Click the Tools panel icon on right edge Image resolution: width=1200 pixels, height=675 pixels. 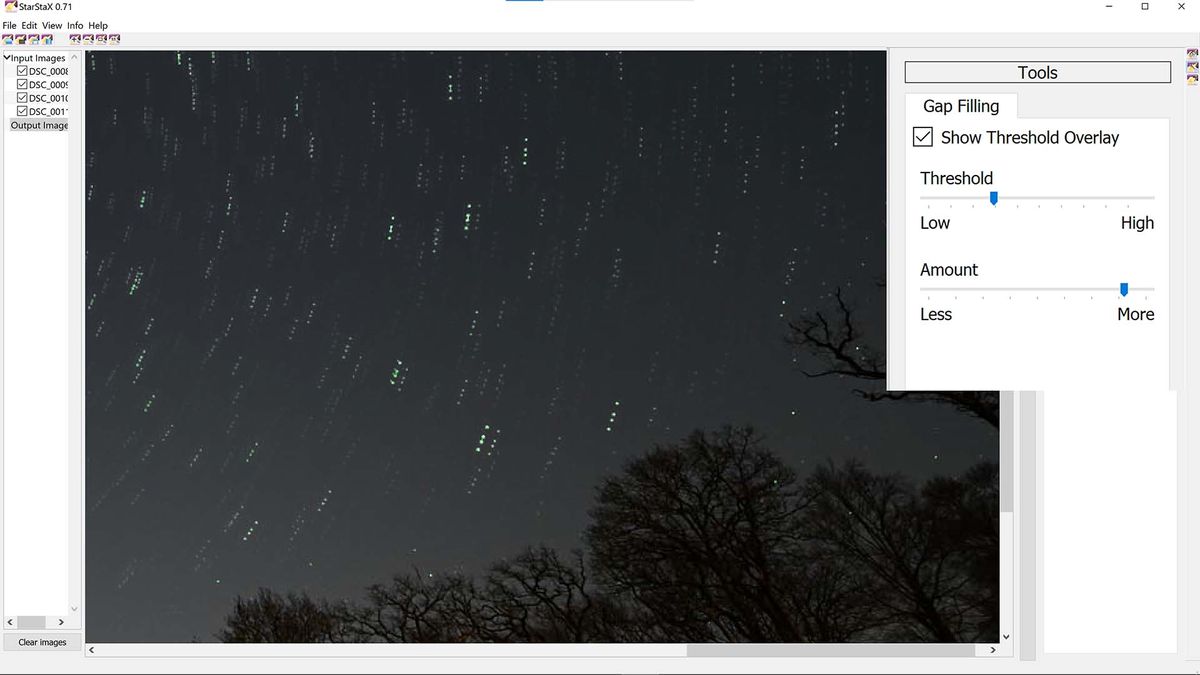coord(1193,66)
